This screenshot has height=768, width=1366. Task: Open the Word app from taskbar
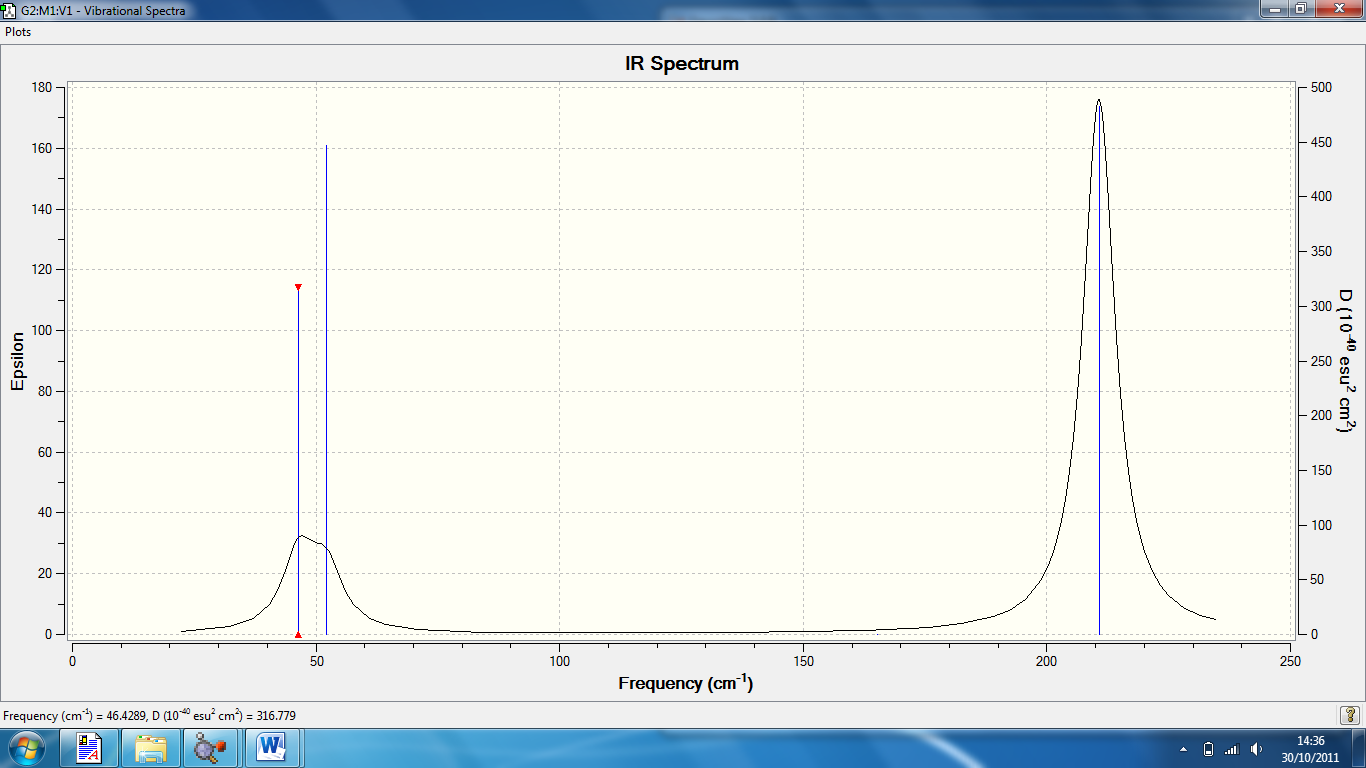[272, 748]
